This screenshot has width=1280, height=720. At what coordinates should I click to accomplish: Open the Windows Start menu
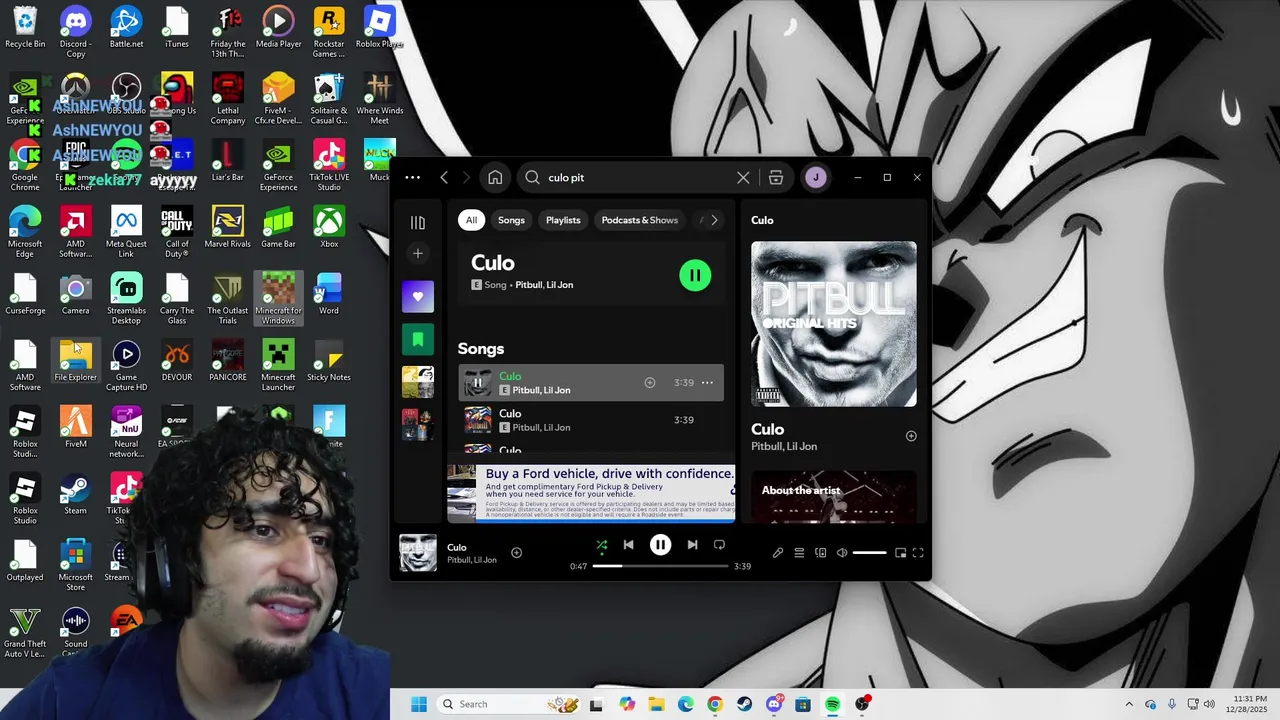[419, 704]
